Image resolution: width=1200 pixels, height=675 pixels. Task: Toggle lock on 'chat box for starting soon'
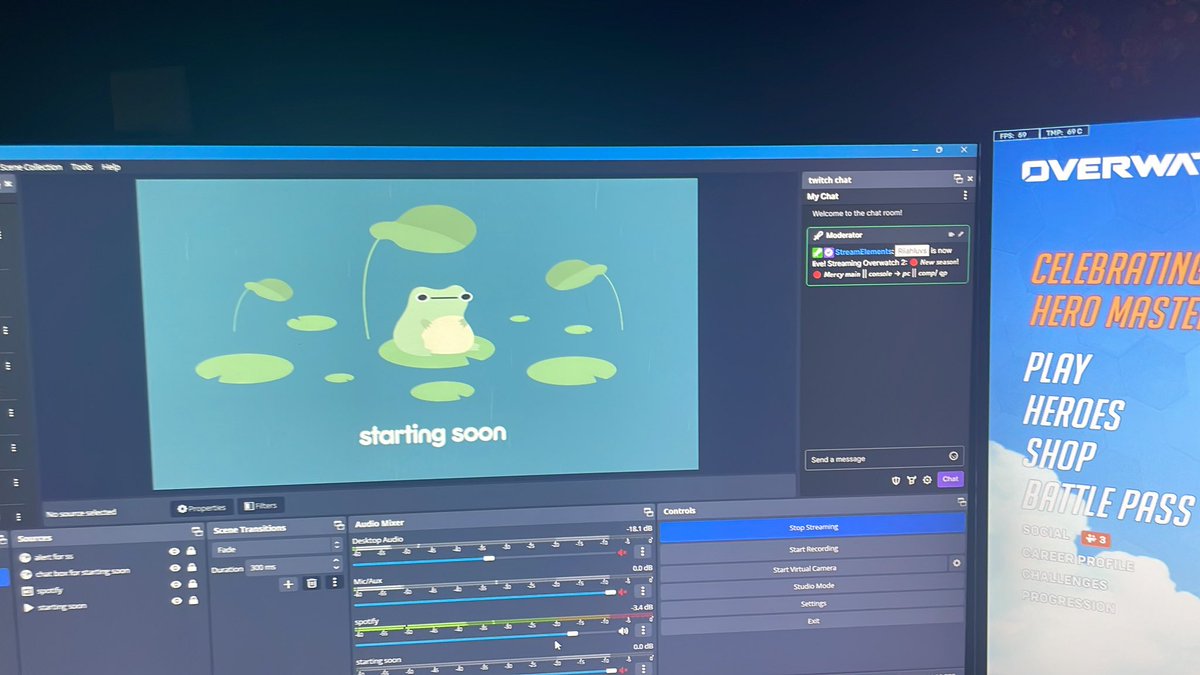click(192, 568)
